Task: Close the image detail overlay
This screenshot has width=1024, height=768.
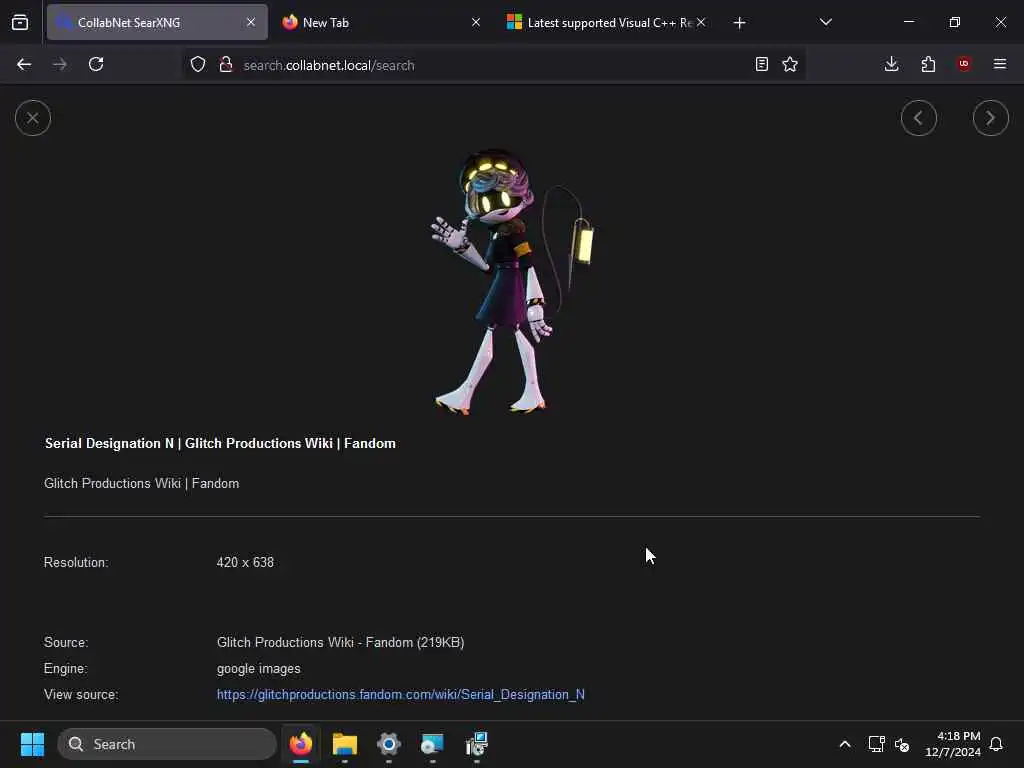Action: point(33,118)
